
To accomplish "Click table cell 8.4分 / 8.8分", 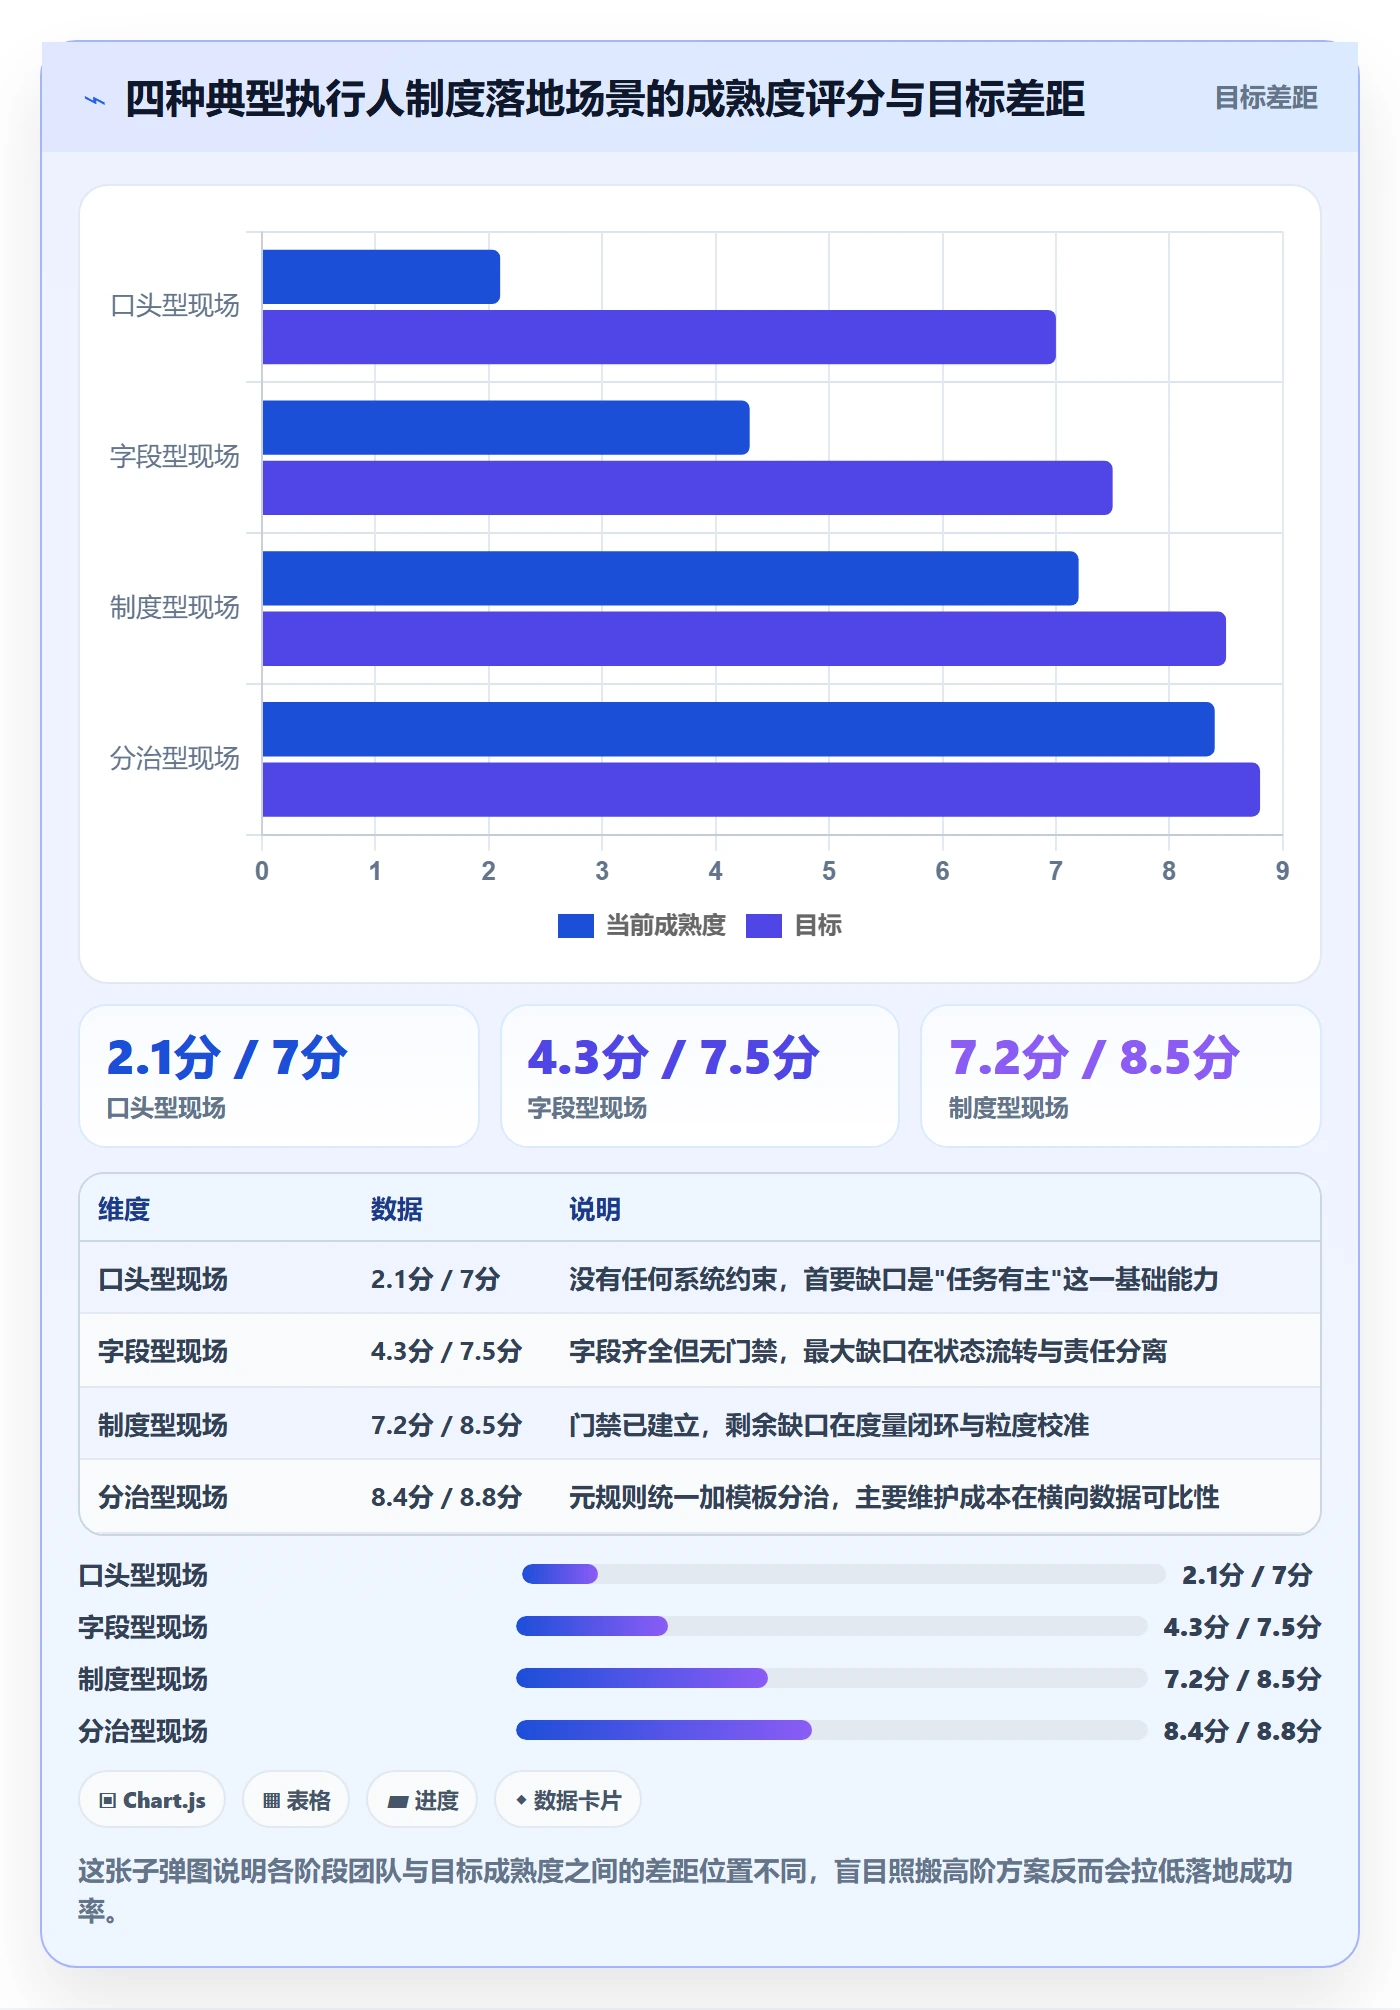I will coord(446,1497).
